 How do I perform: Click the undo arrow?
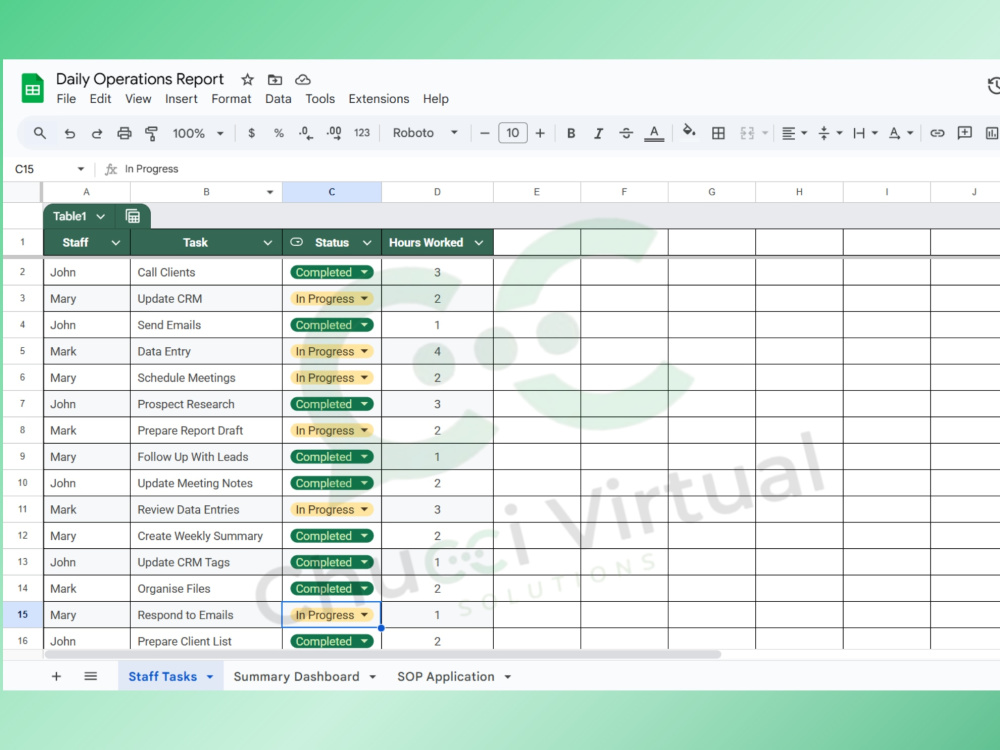pyautogui.click(x=70, y=133)
